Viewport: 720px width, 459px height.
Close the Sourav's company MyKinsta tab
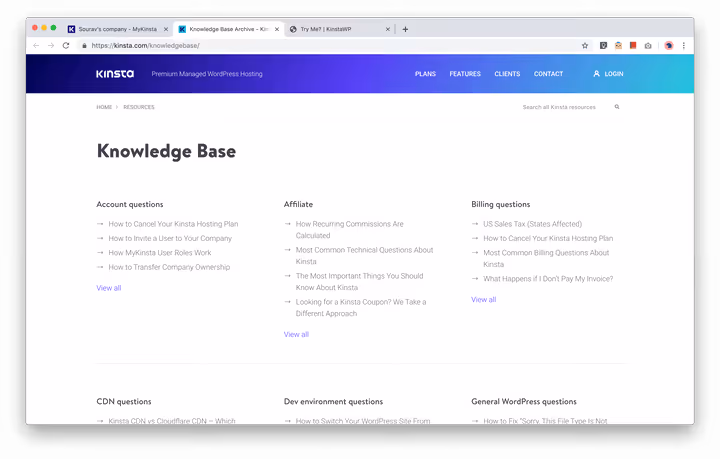coord(166,29)
